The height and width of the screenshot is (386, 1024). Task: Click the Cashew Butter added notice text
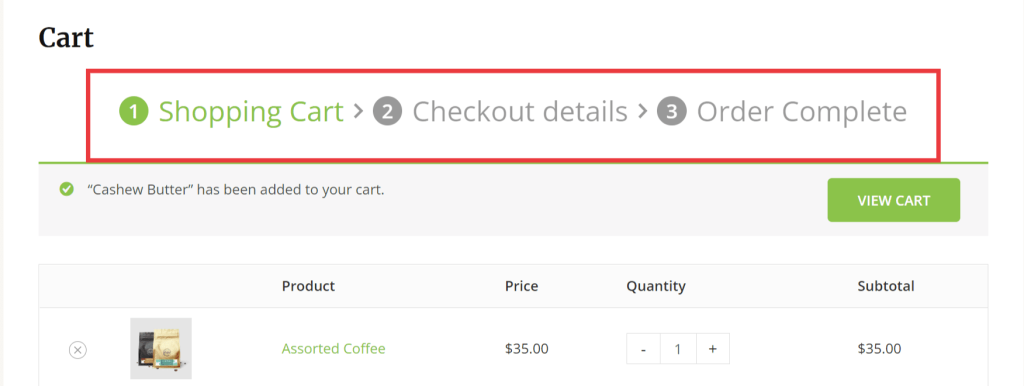(x=236, y=190)
